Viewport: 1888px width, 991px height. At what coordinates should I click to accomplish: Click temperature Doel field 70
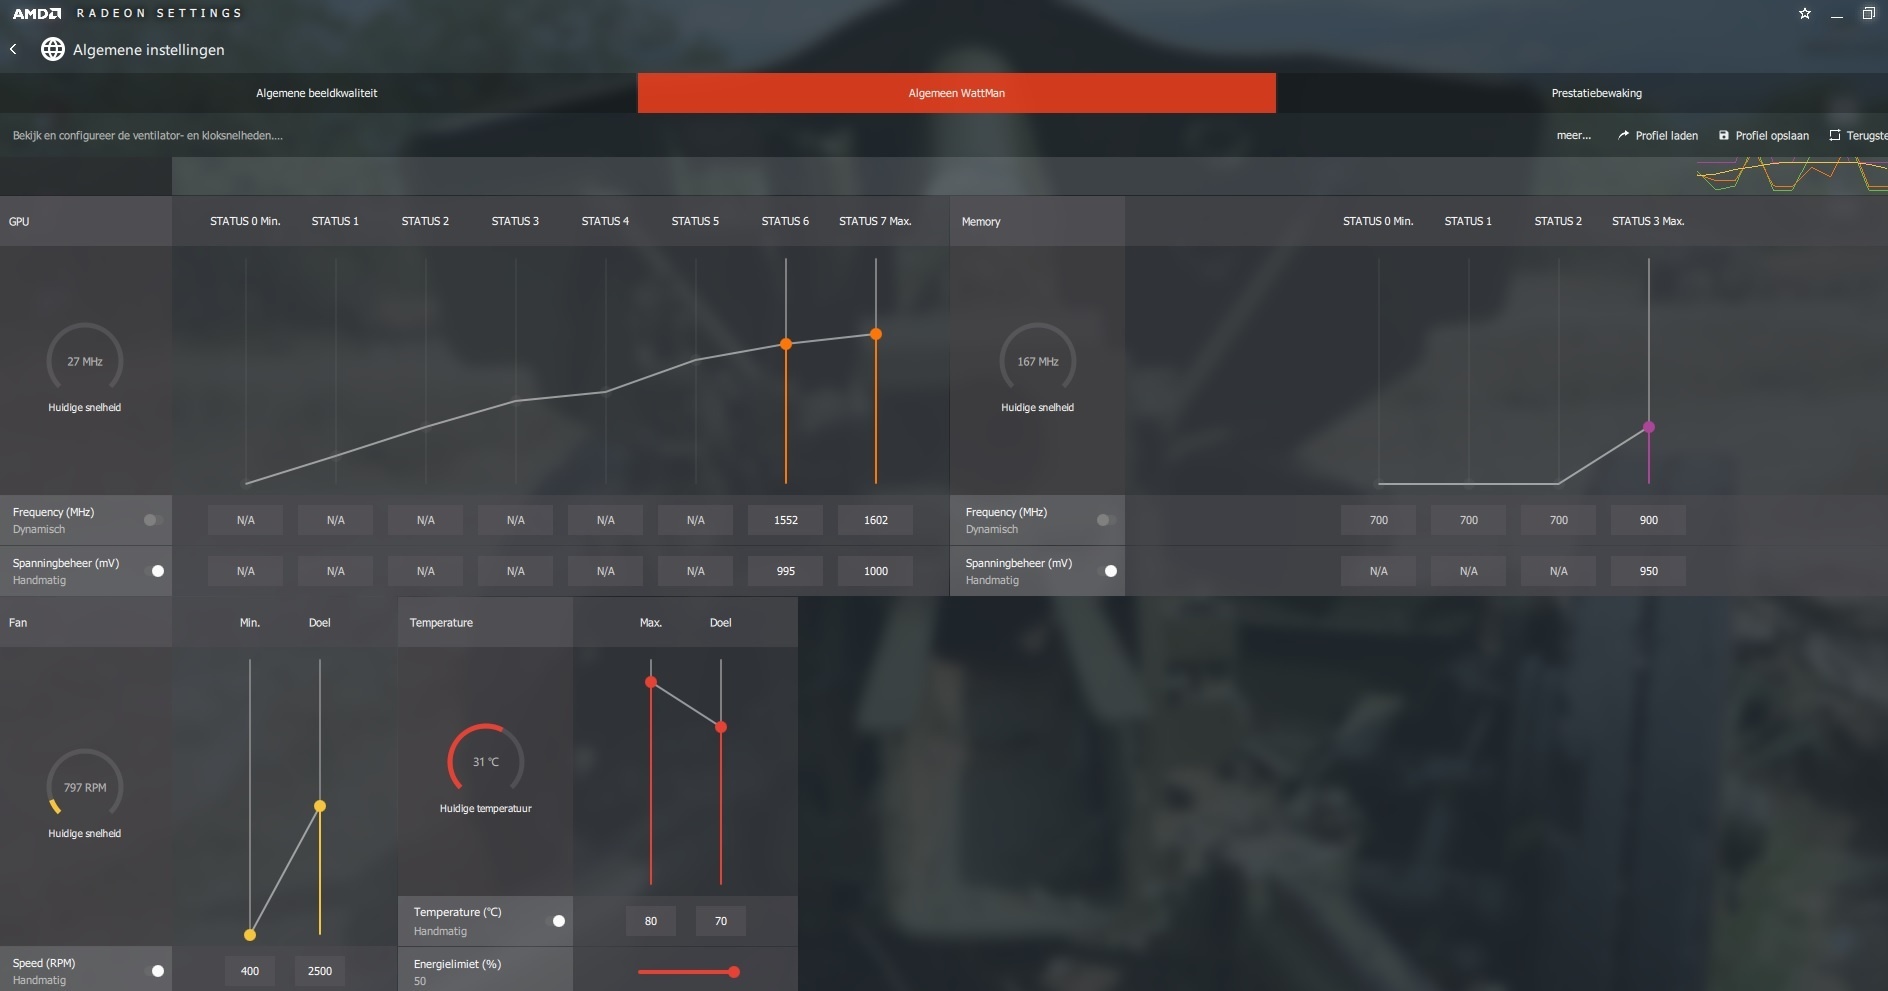pyautogui.click(x=721, y=921)
